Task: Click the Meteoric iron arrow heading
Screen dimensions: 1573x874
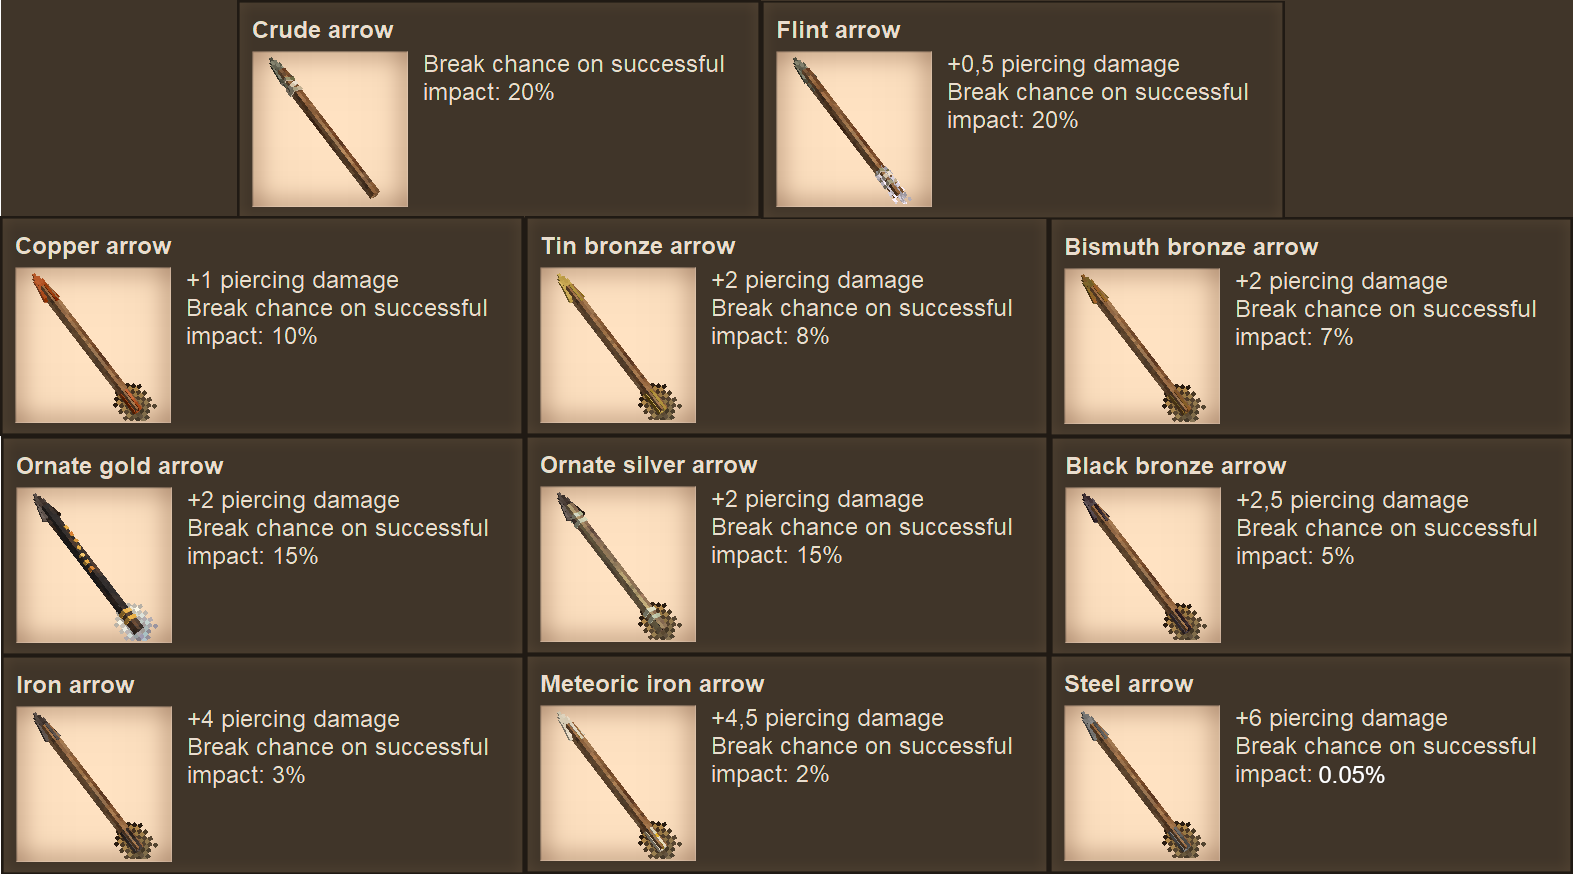Action: tap(652, 684)
